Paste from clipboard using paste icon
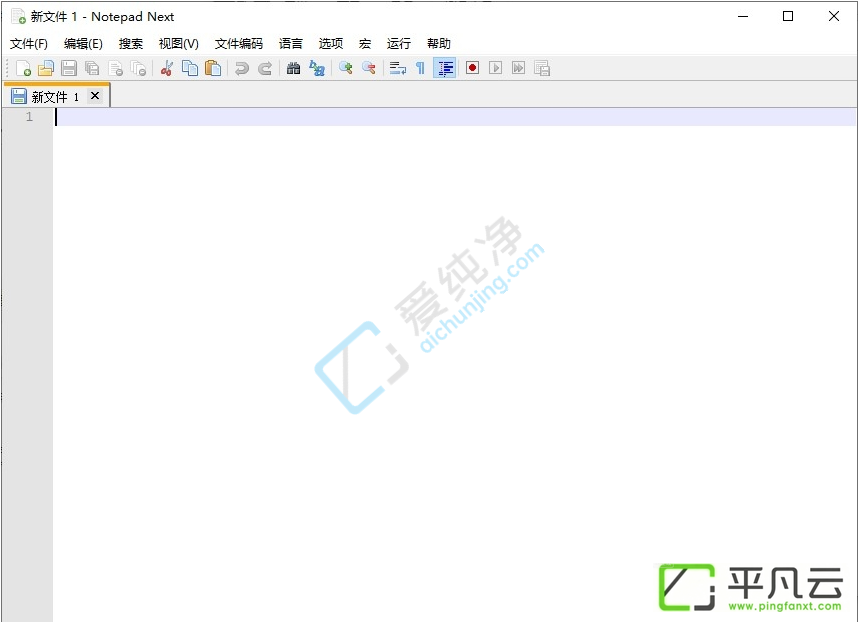This screenshot has width=860, height=622. coord(213,68)
